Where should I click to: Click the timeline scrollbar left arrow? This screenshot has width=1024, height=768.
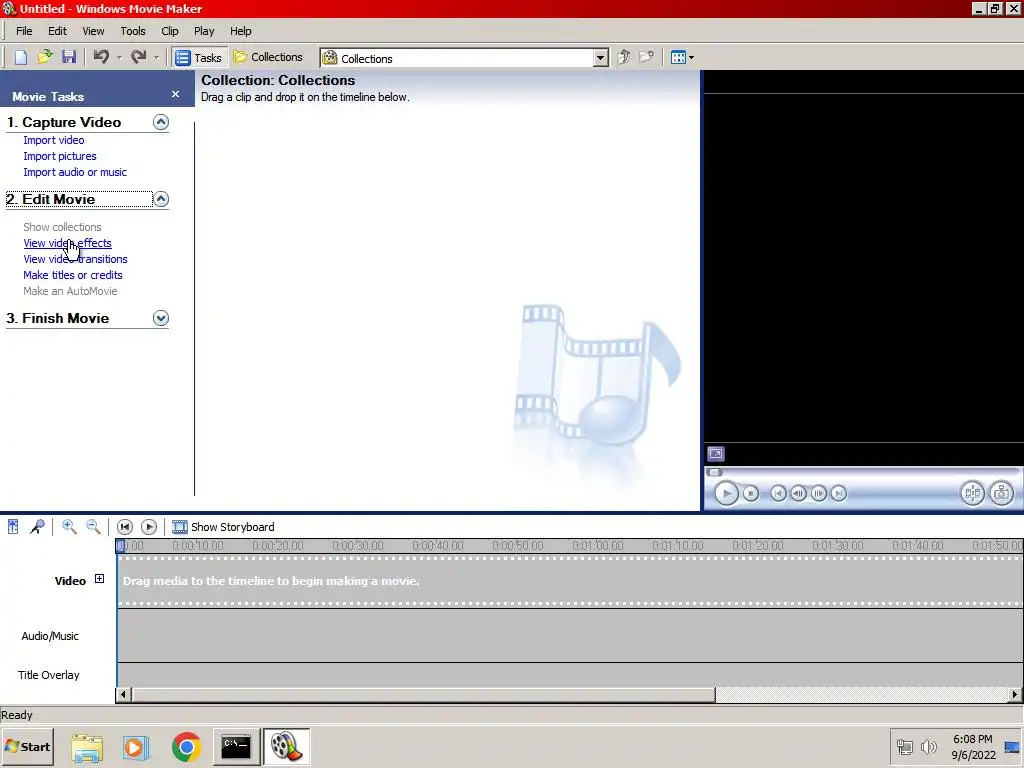123,694
